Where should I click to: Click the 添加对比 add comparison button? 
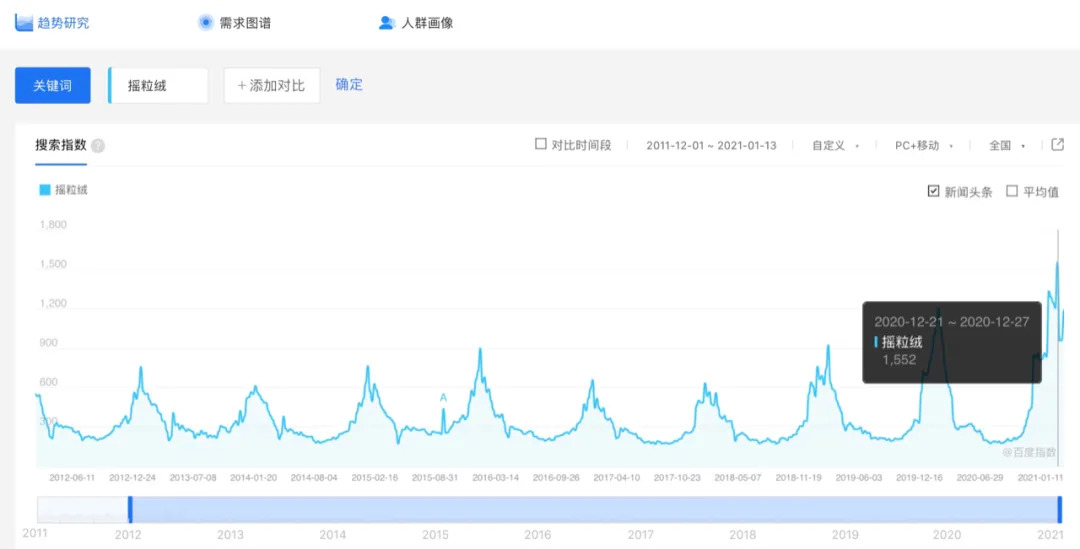271,85
